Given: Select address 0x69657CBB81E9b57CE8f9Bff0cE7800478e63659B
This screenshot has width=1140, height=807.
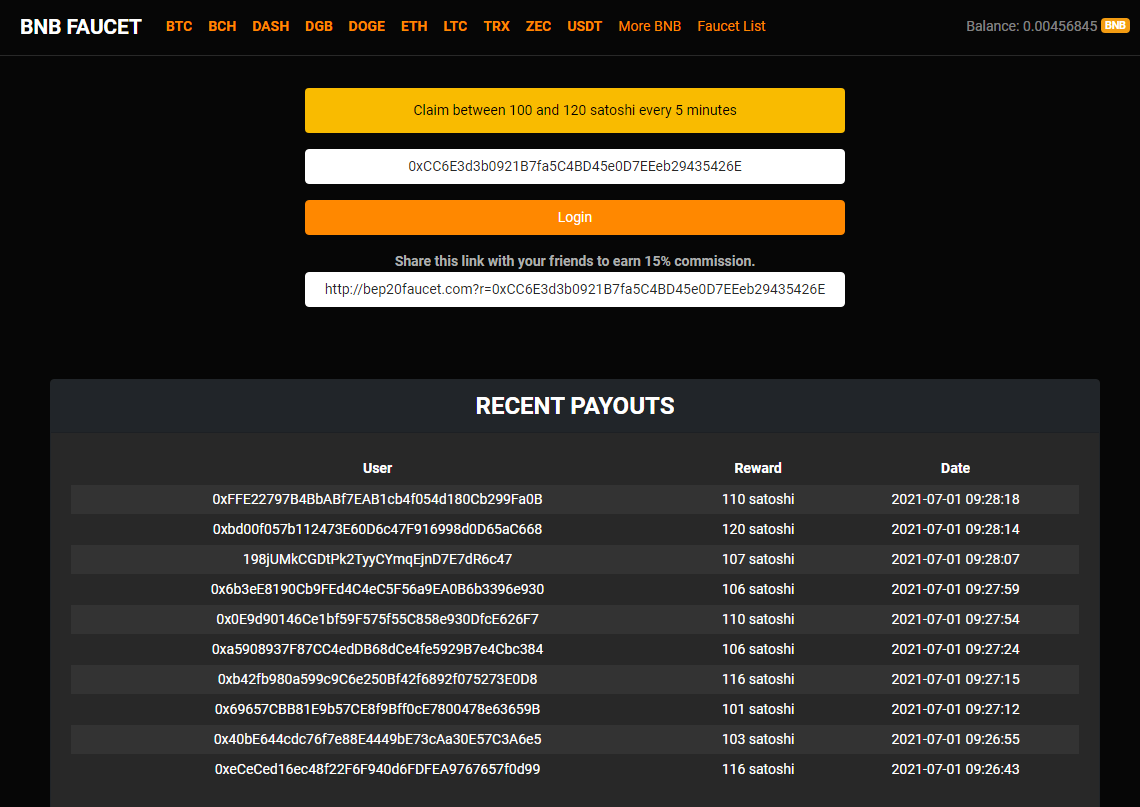Looking at the screenshot, I should 377,709.
